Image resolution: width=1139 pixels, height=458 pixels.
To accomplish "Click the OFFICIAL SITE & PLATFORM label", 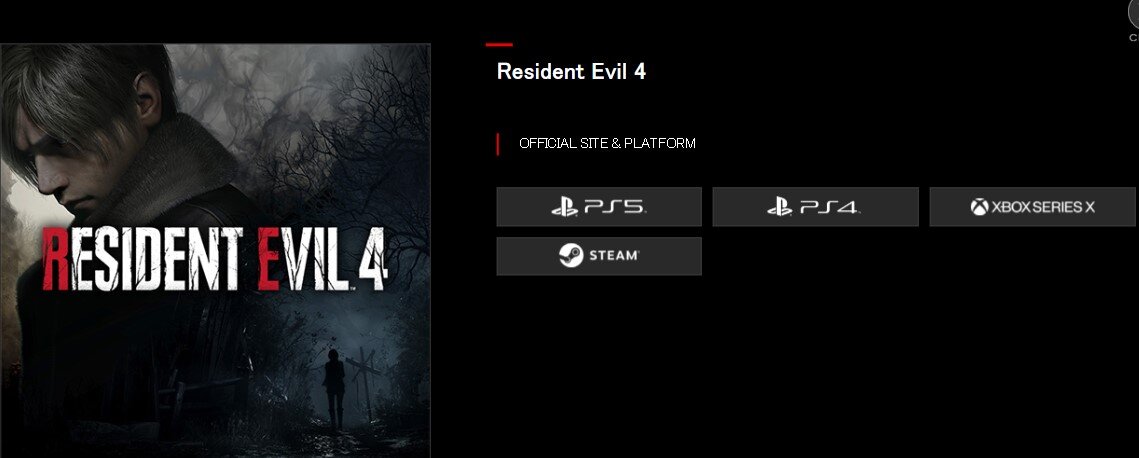I will 607,143.
